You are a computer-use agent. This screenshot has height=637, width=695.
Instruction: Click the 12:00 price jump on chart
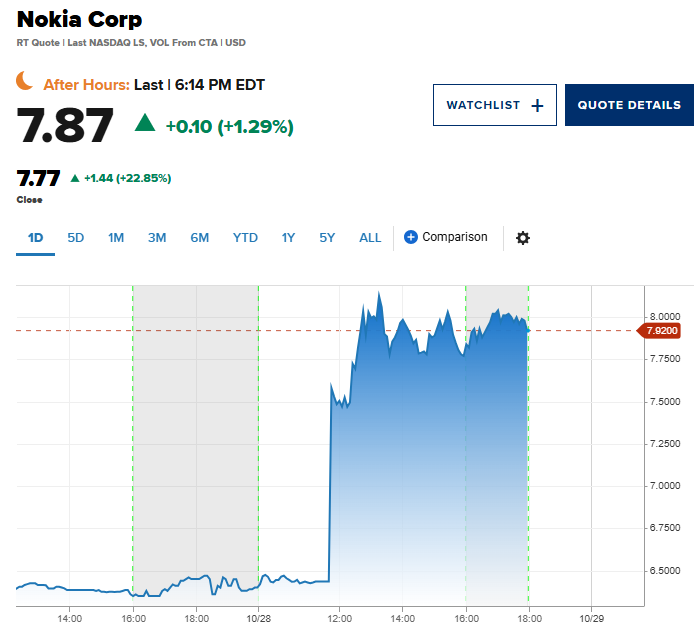(330, 480)
